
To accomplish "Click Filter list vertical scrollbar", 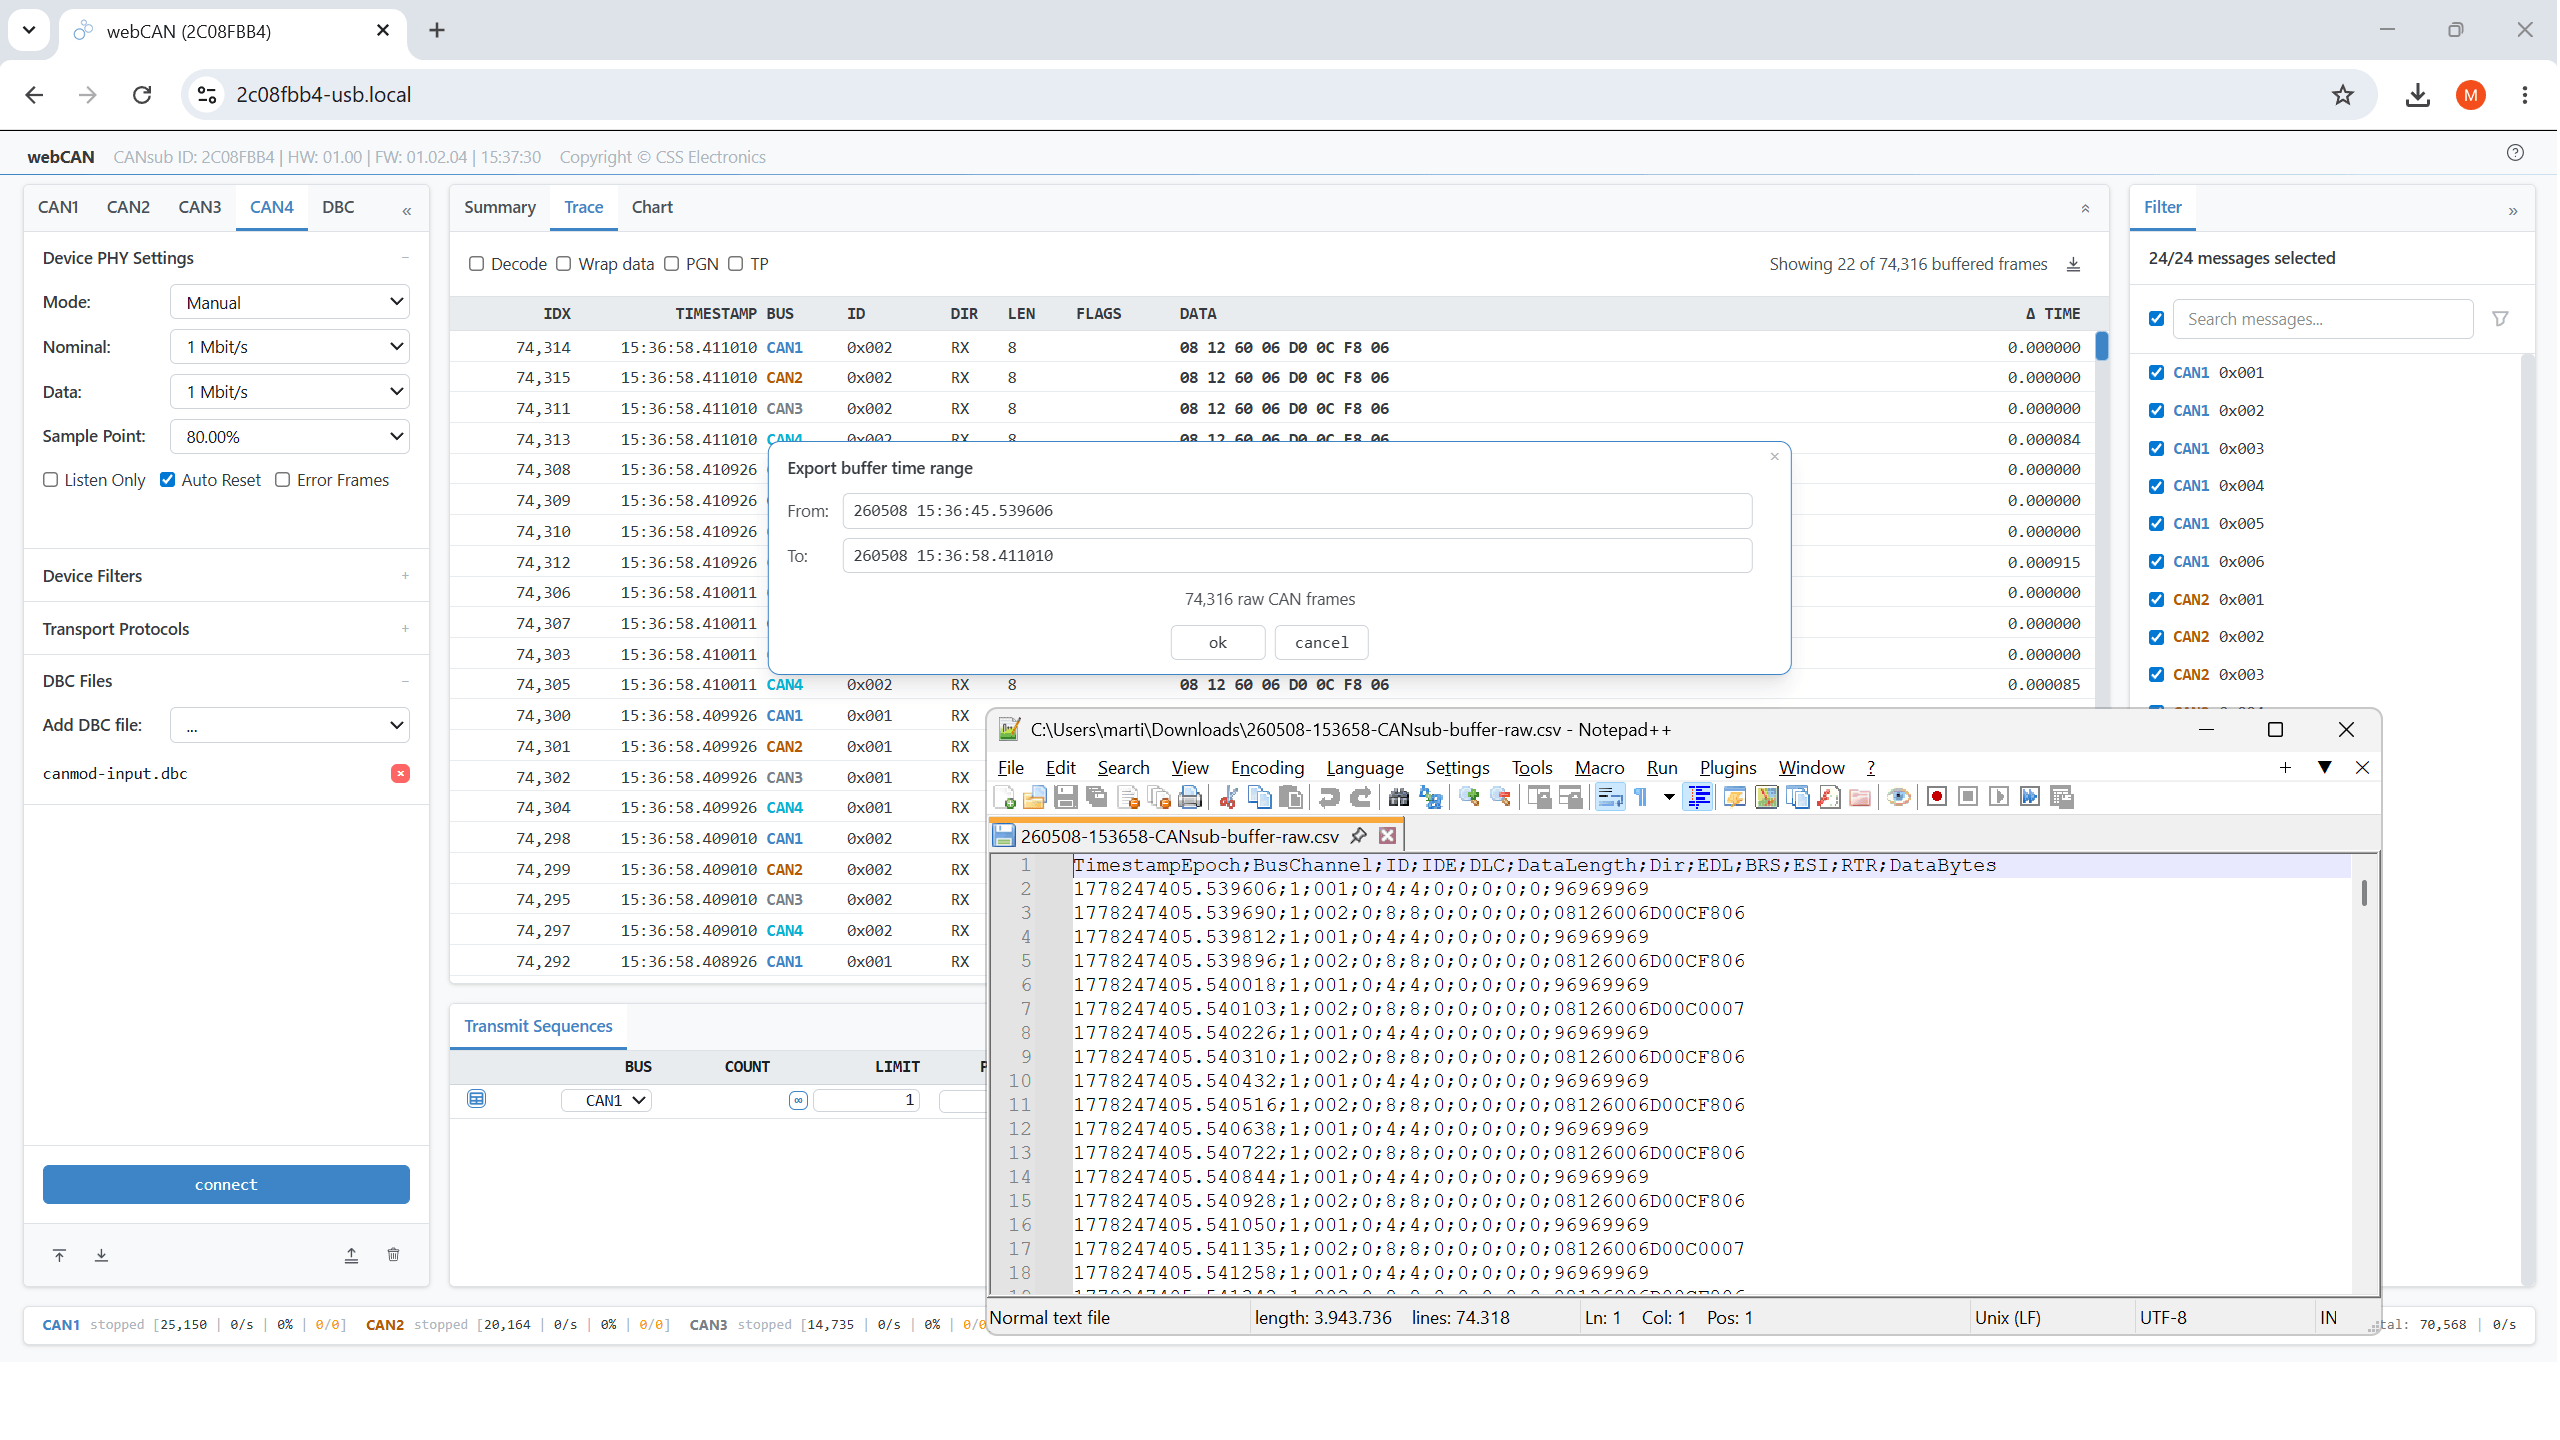I will 2528,820.
